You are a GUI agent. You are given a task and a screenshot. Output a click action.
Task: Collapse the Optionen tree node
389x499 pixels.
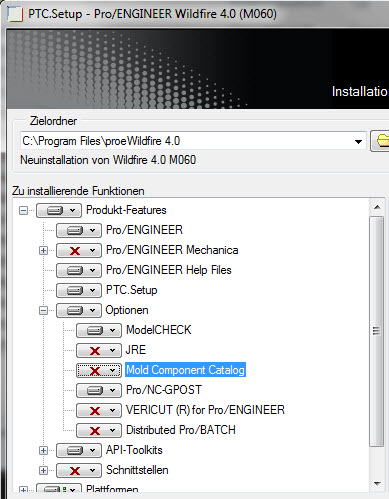43,311
